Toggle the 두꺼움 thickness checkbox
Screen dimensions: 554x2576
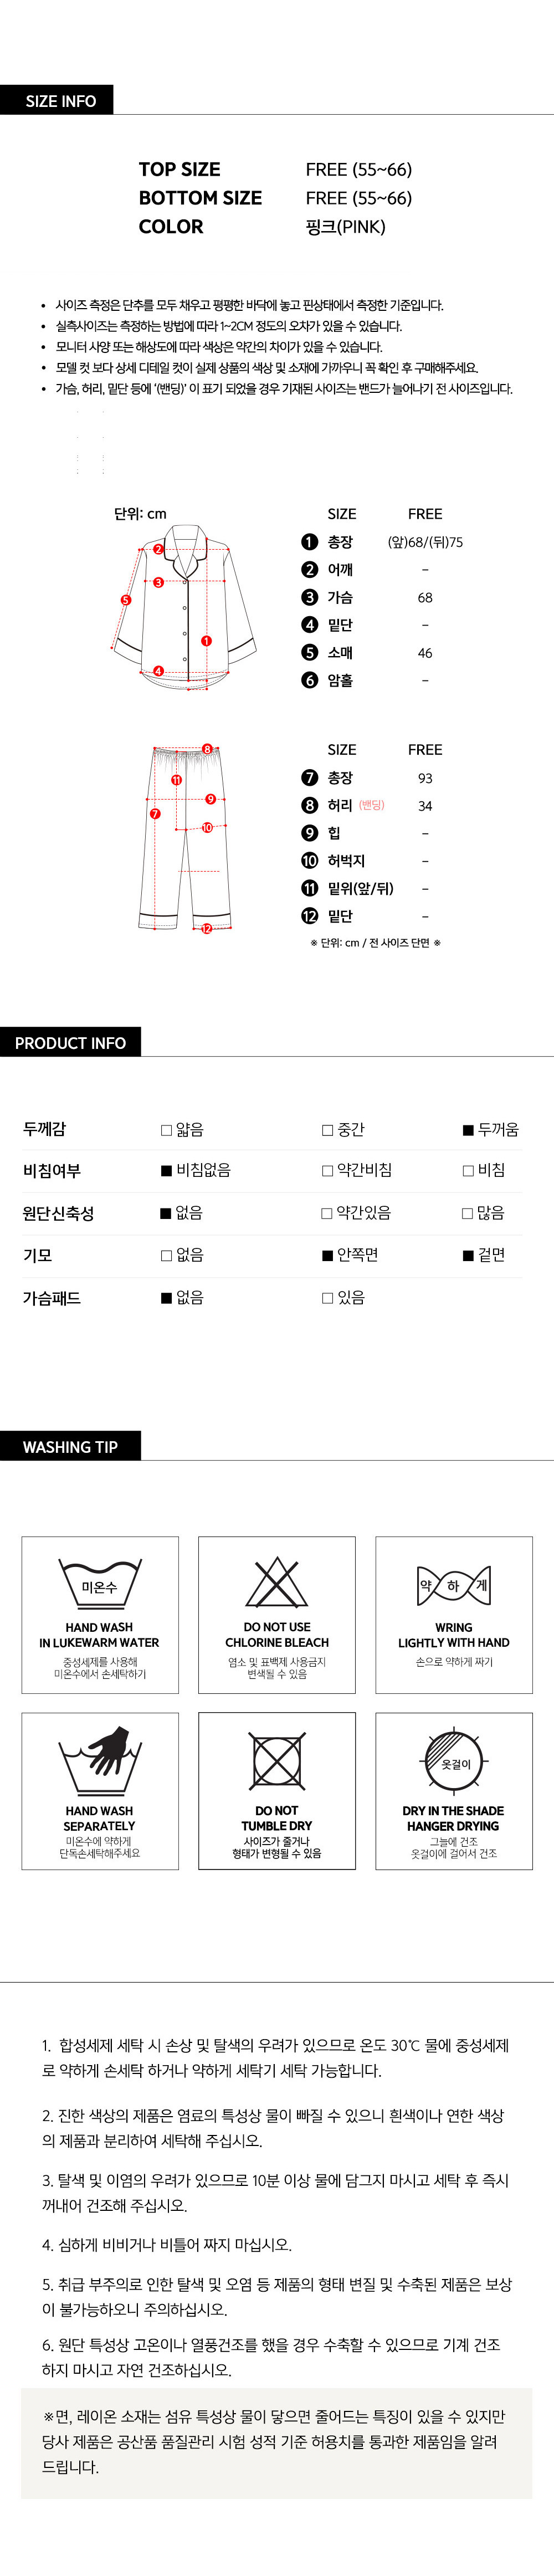(468, 1130)
